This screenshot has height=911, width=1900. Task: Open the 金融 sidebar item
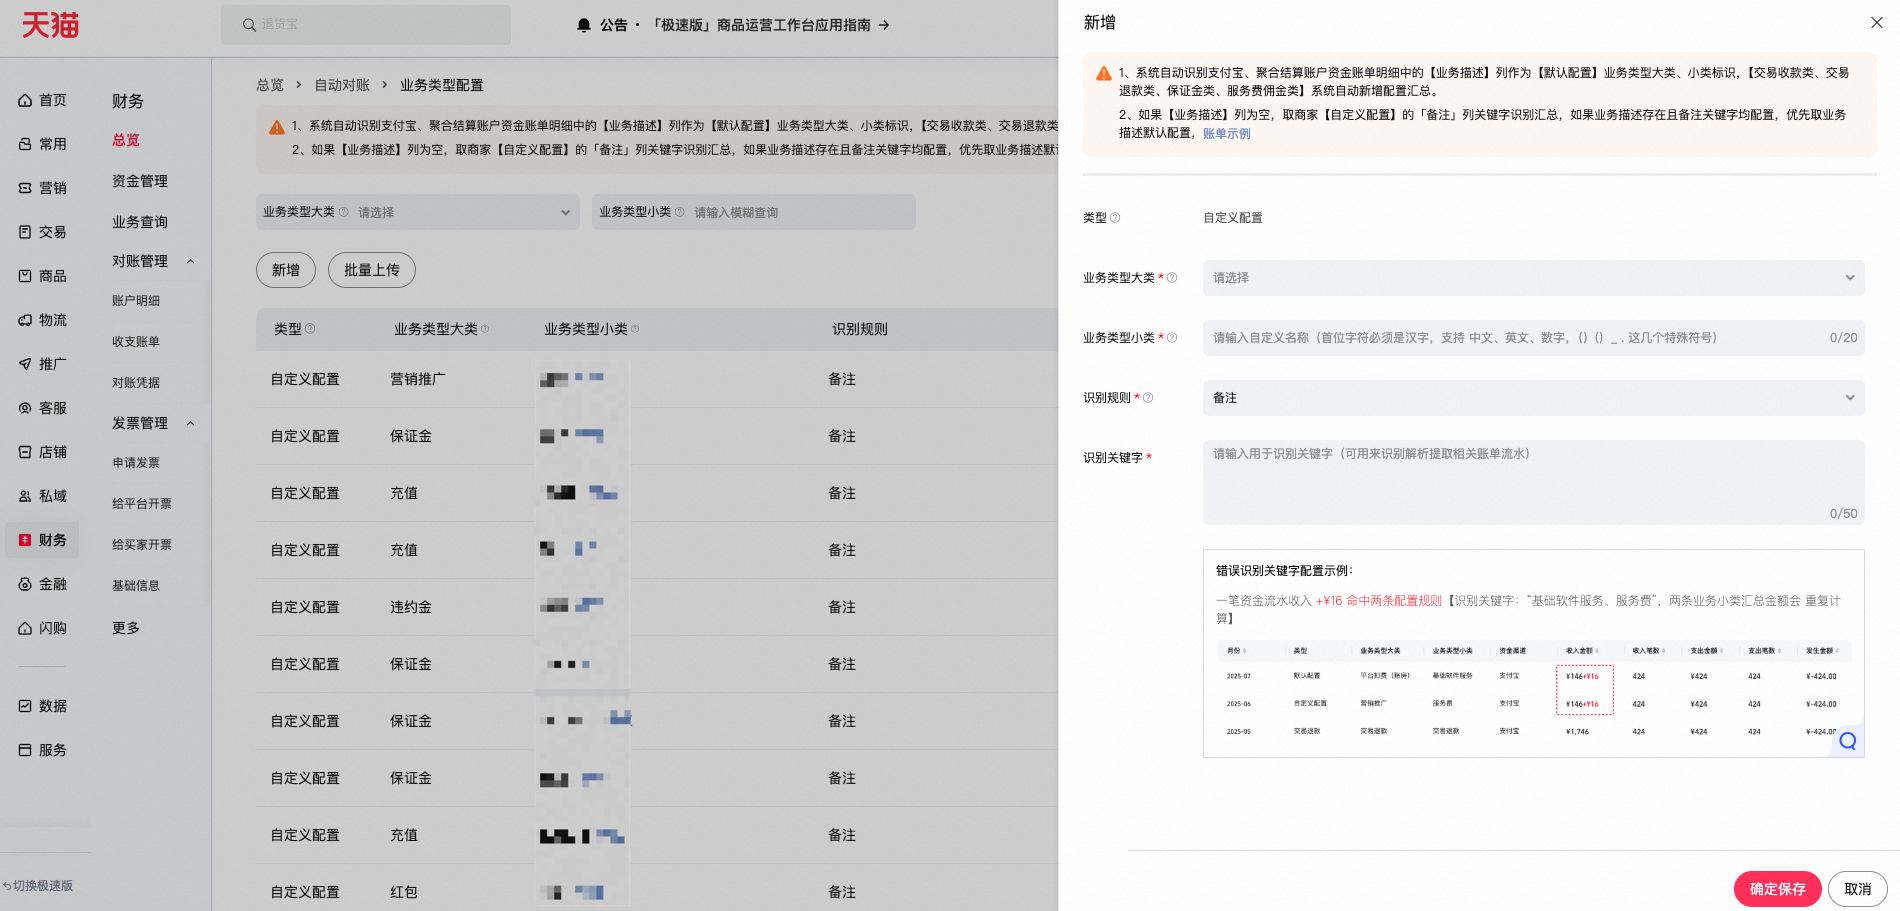(x=43, y=584)
